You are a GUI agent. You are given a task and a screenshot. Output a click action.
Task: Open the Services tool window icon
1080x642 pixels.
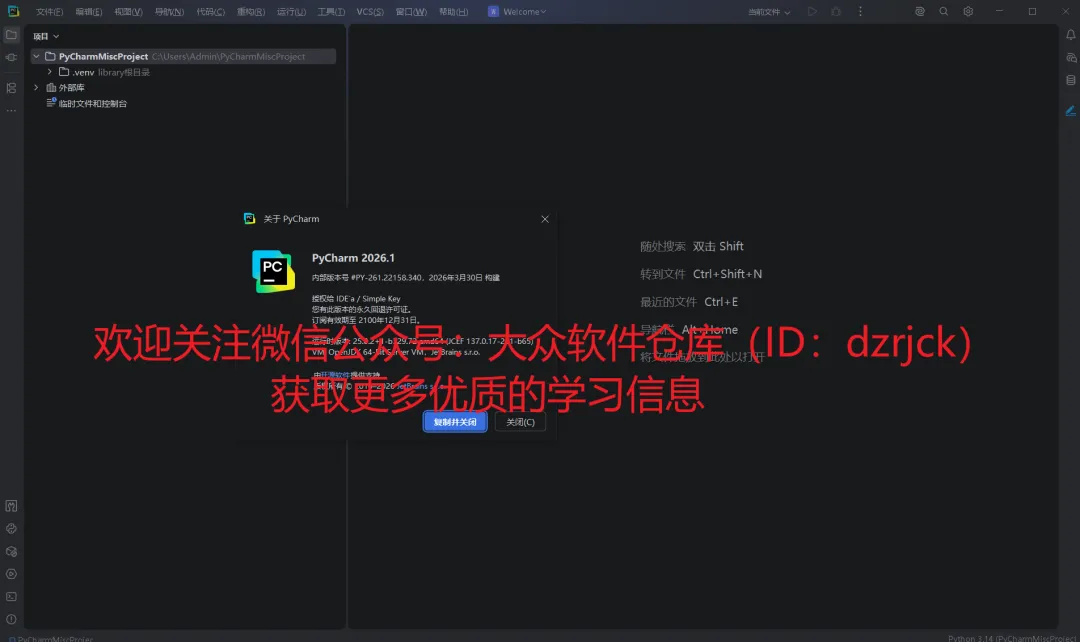(x=12, y=574)
